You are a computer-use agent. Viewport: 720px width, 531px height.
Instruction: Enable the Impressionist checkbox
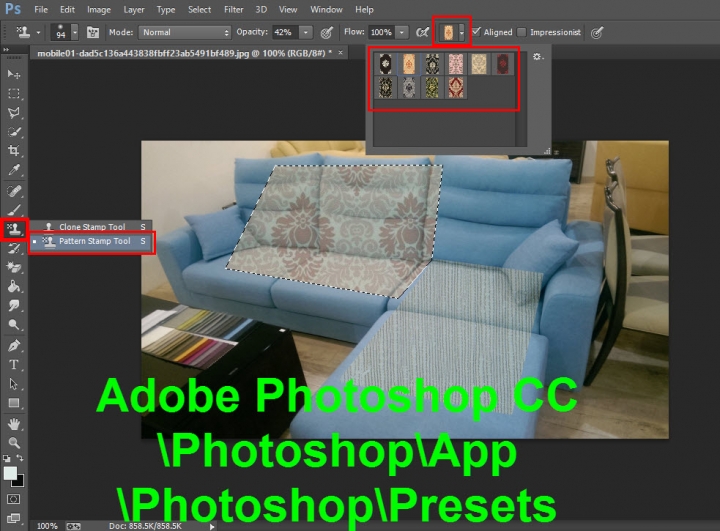[521, 33]
